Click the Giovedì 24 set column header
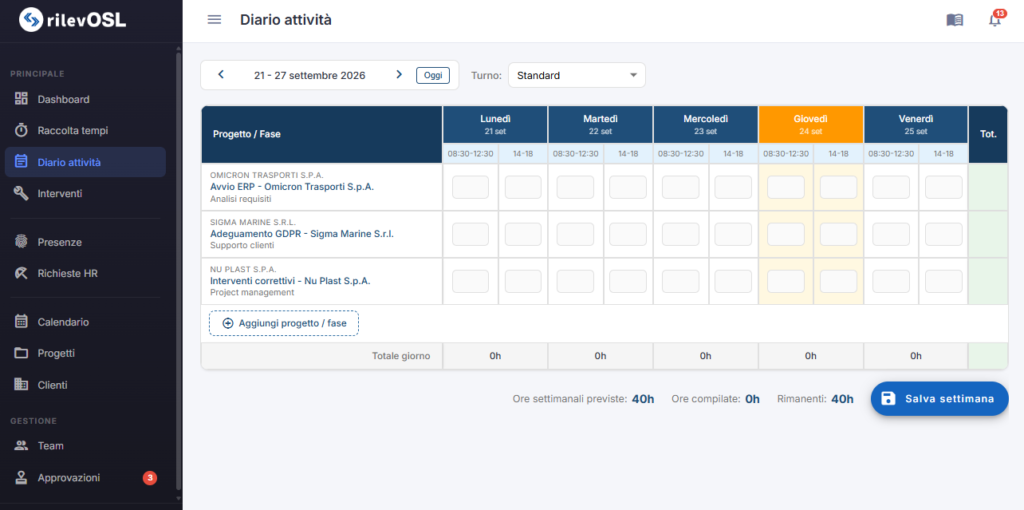The width and height of the screenshot is (1024, 510). coord(810,125)
